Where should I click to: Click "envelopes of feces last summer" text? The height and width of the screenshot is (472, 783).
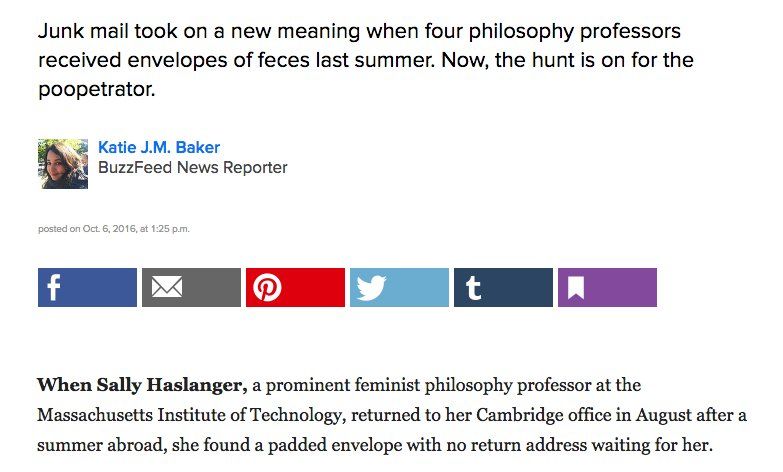pos(248,60)
